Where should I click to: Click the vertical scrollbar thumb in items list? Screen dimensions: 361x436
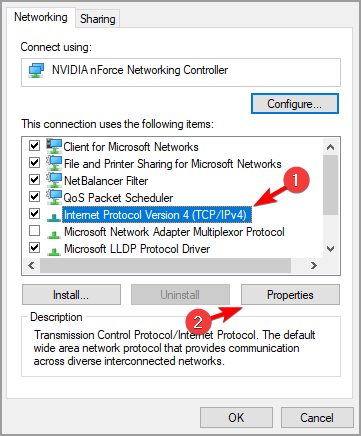point(330,185)
